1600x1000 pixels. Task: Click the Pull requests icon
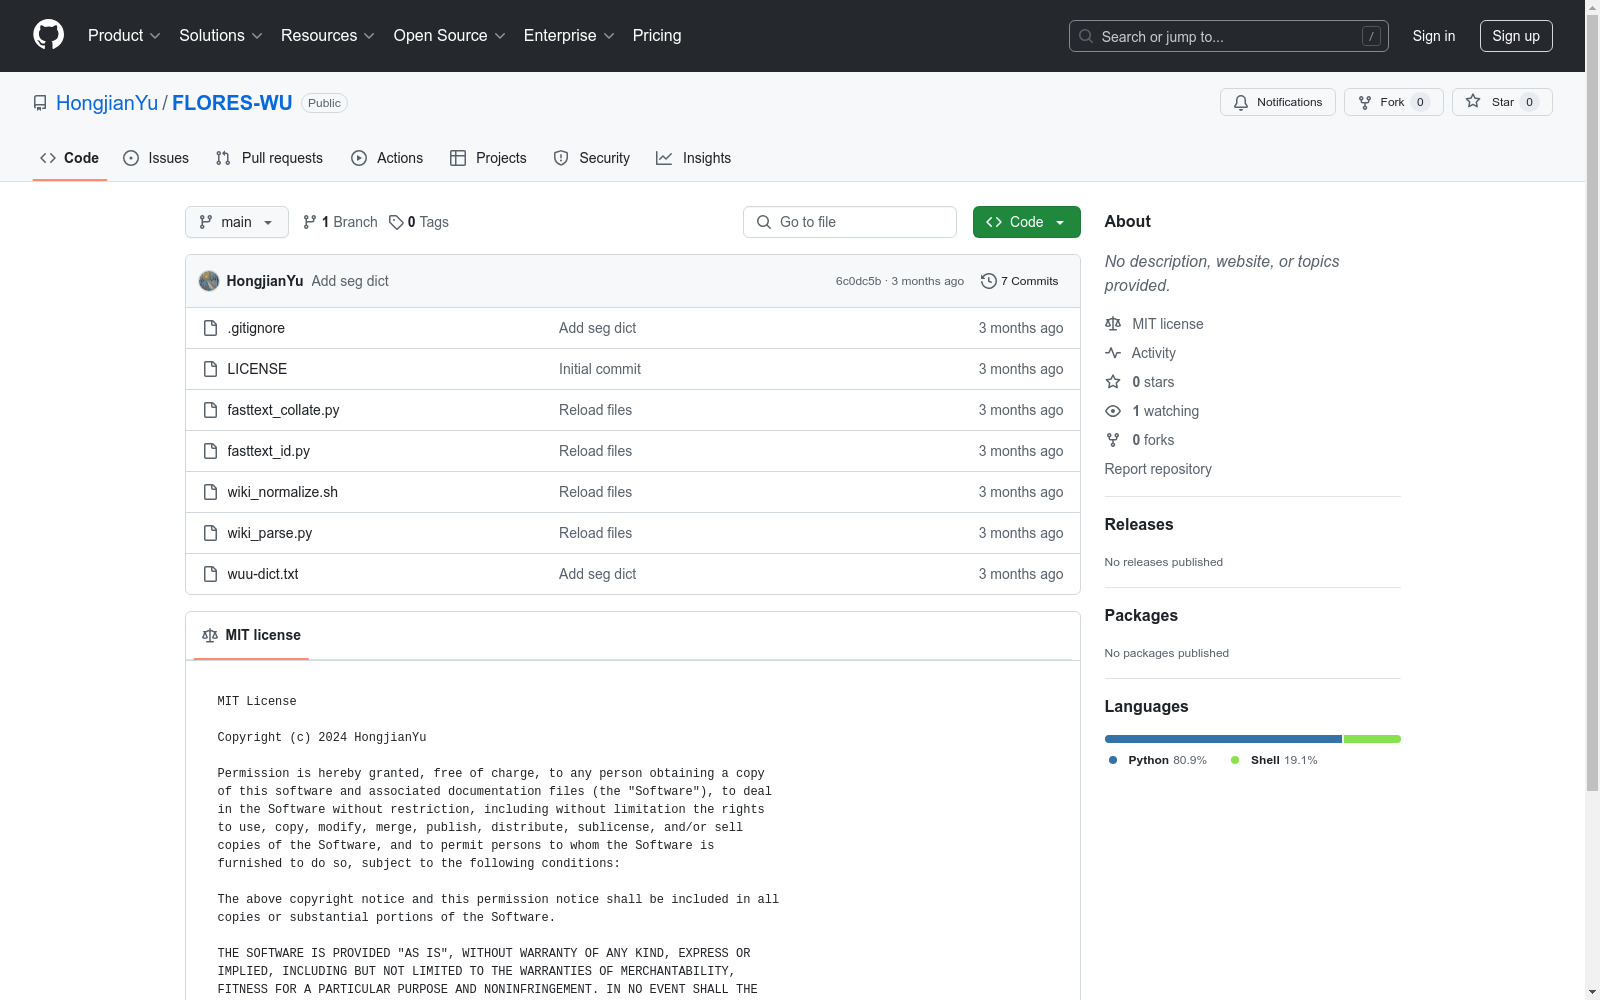tap(223, 158)
